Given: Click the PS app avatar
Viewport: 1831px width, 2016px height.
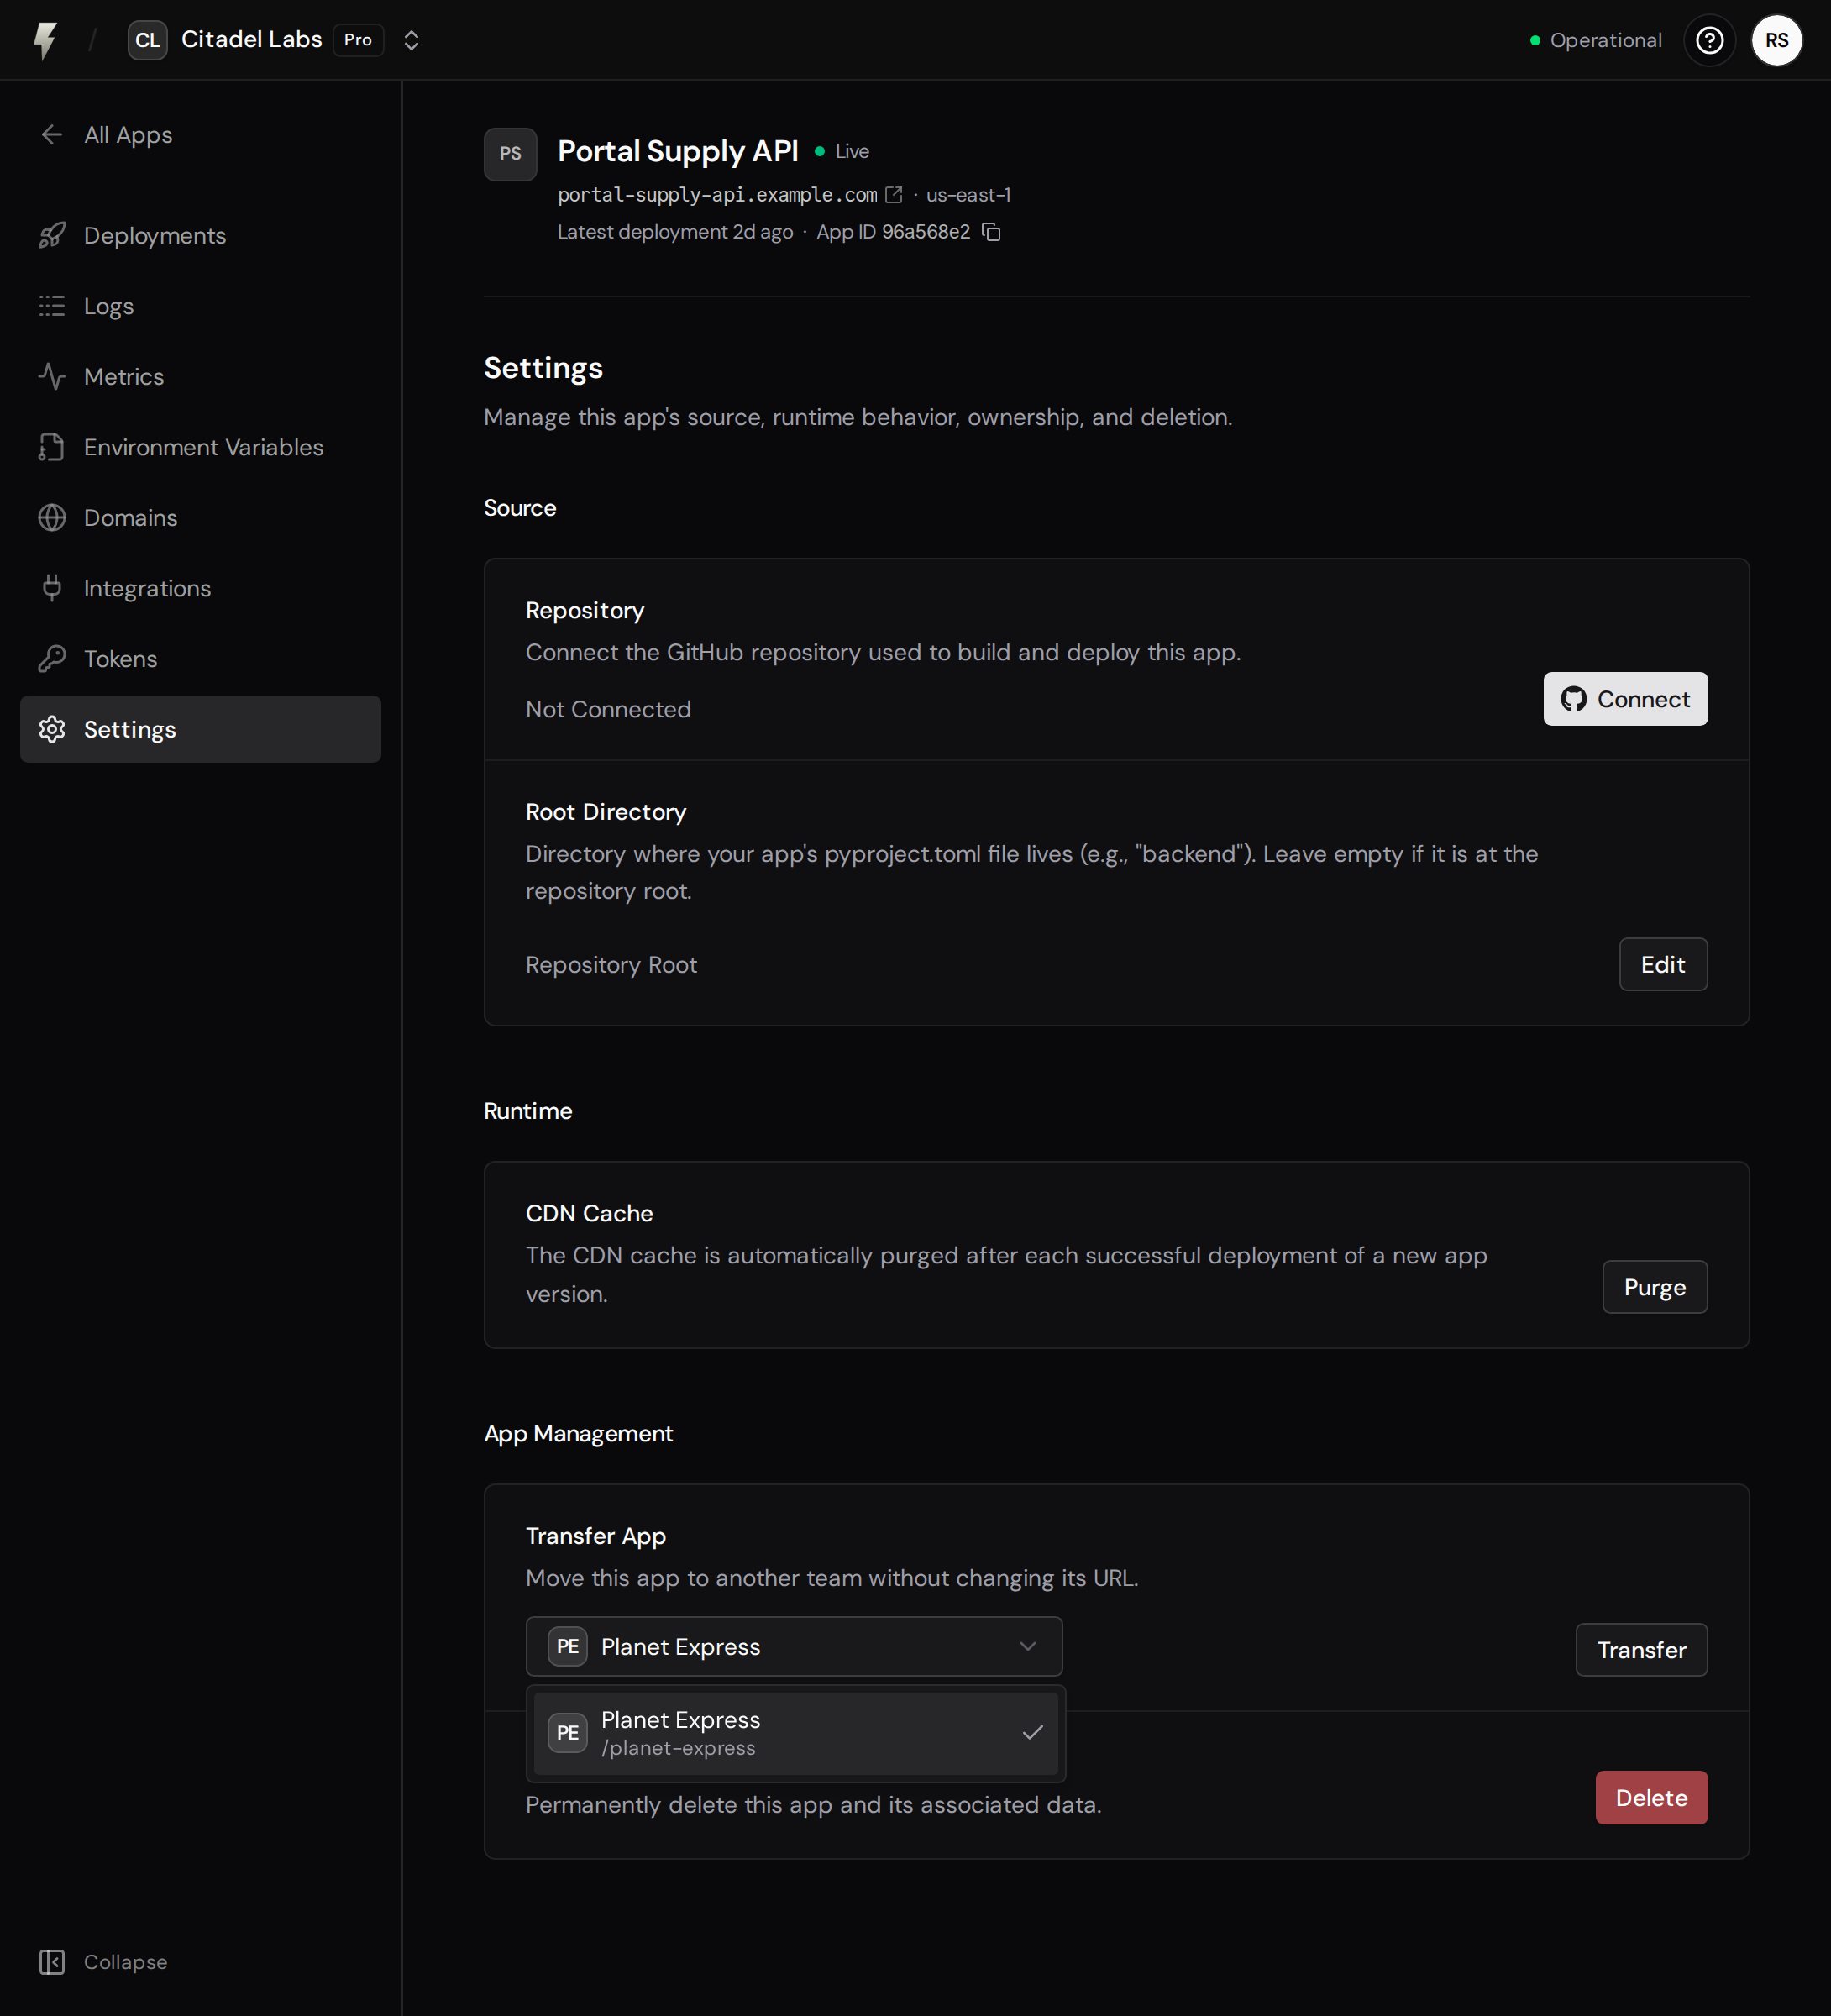Looking at the screenshot, I should [510, 154].
